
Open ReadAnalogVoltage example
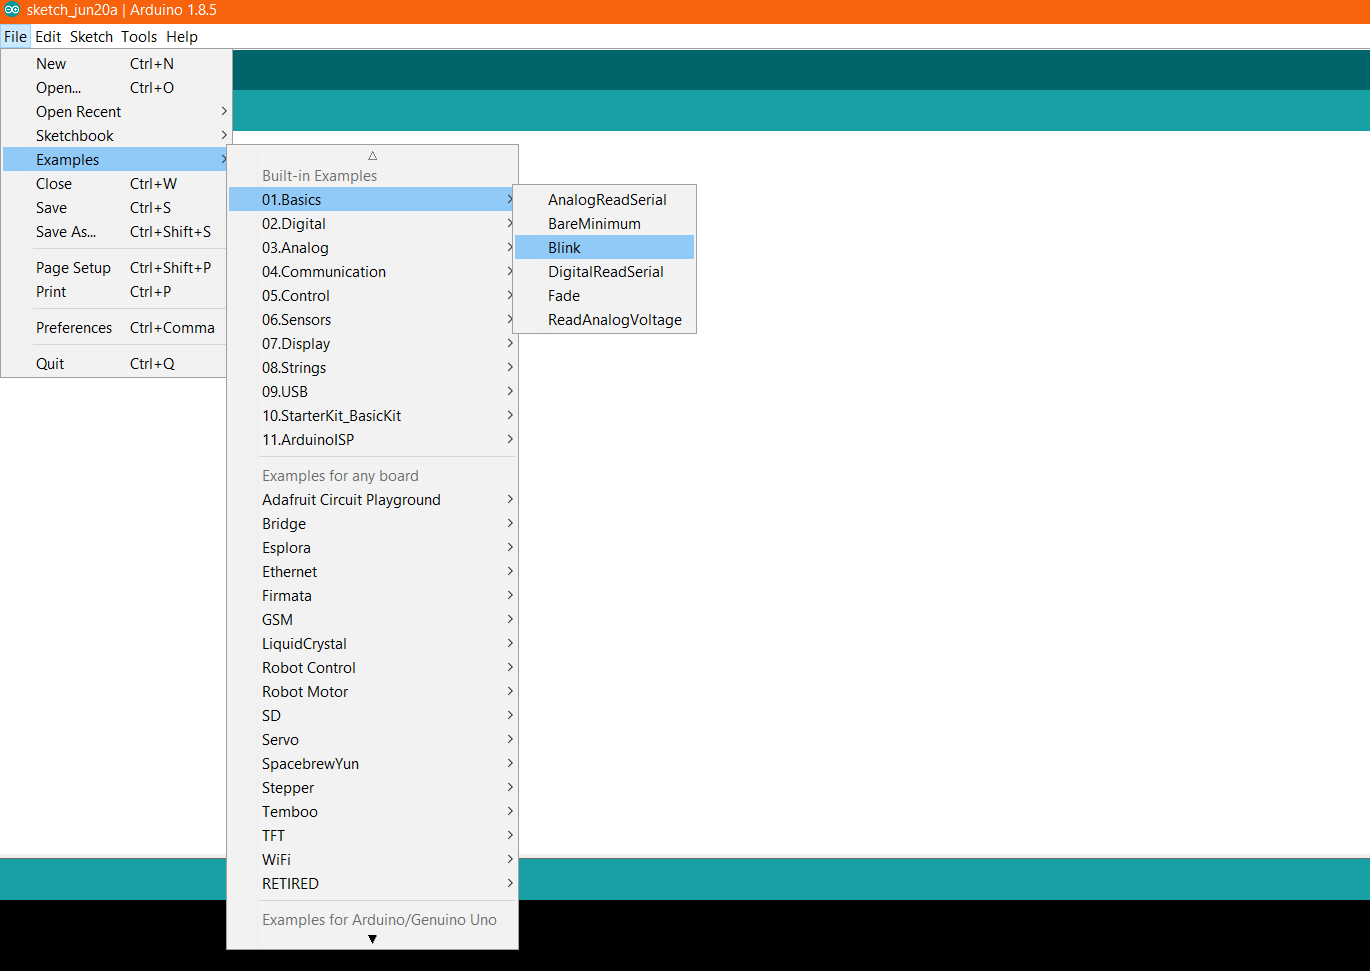[604, 320]
